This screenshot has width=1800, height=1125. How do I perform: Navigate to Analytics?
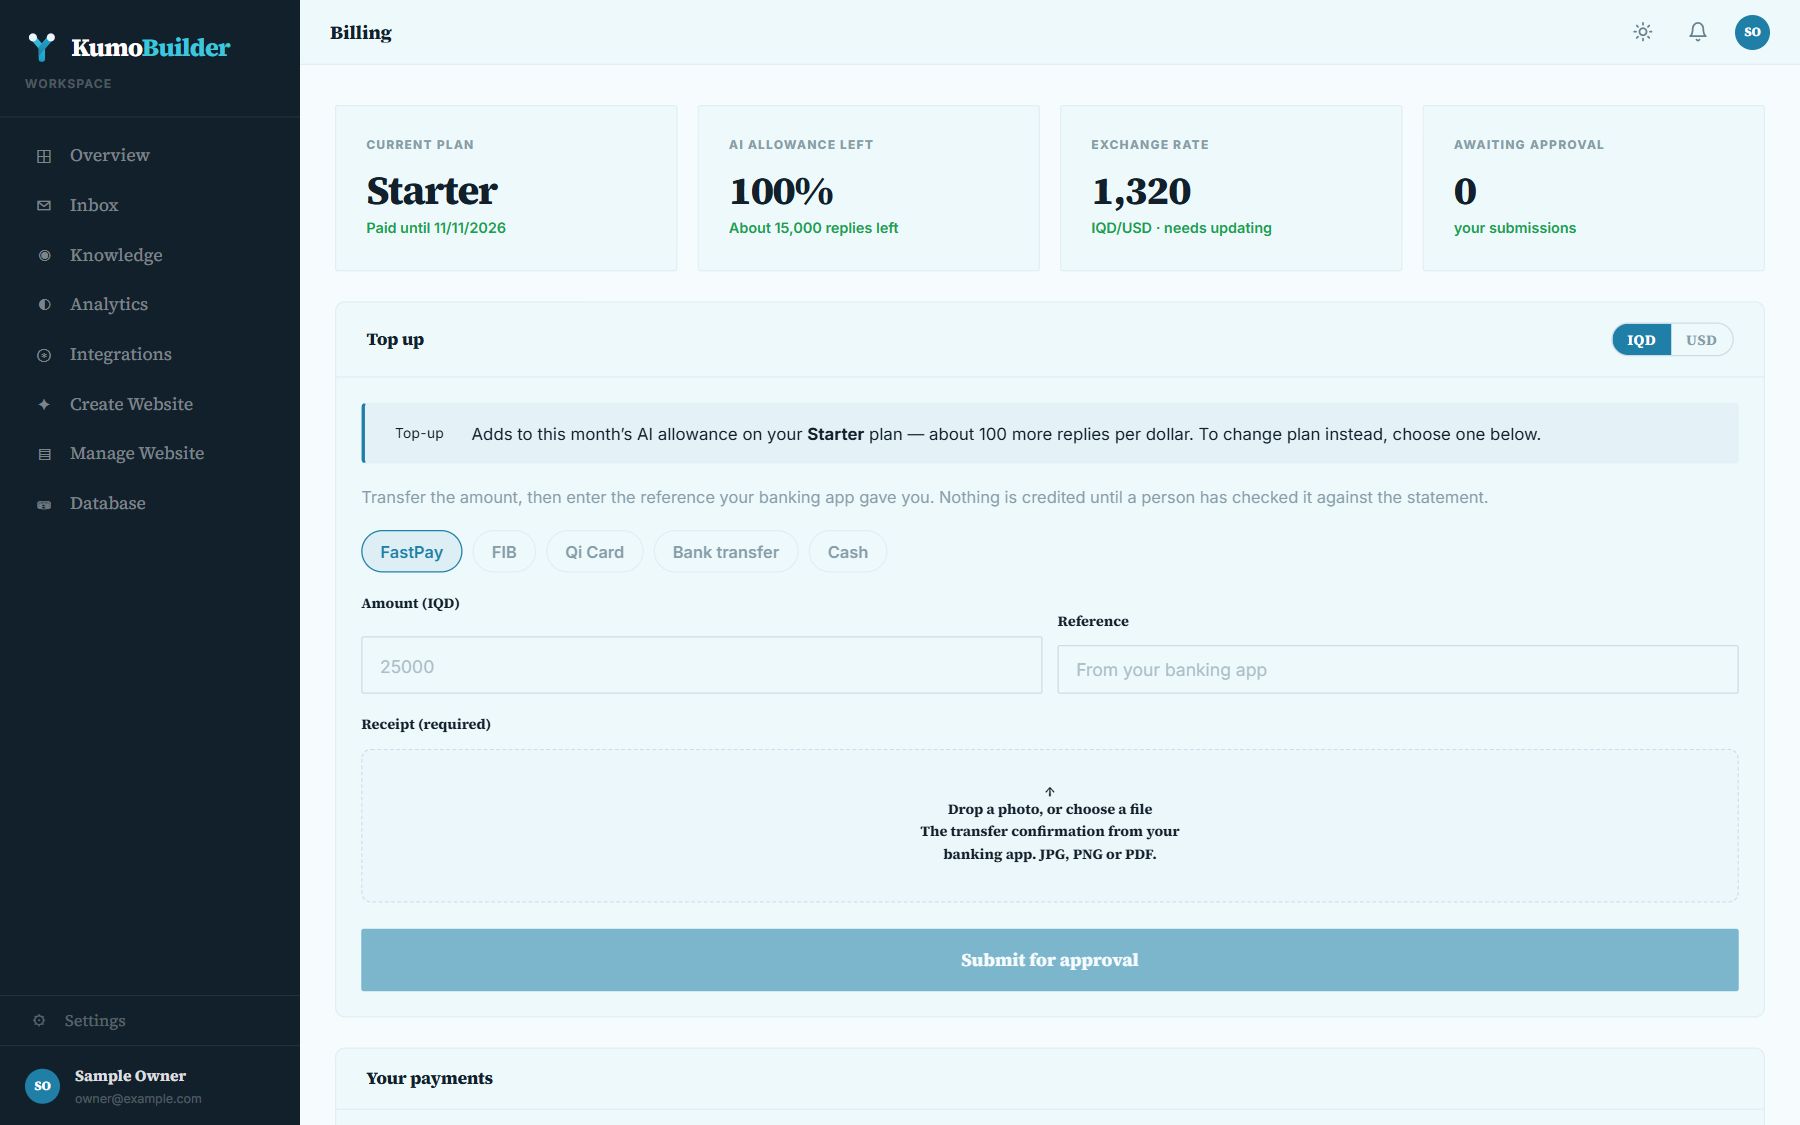coord(150,304)
